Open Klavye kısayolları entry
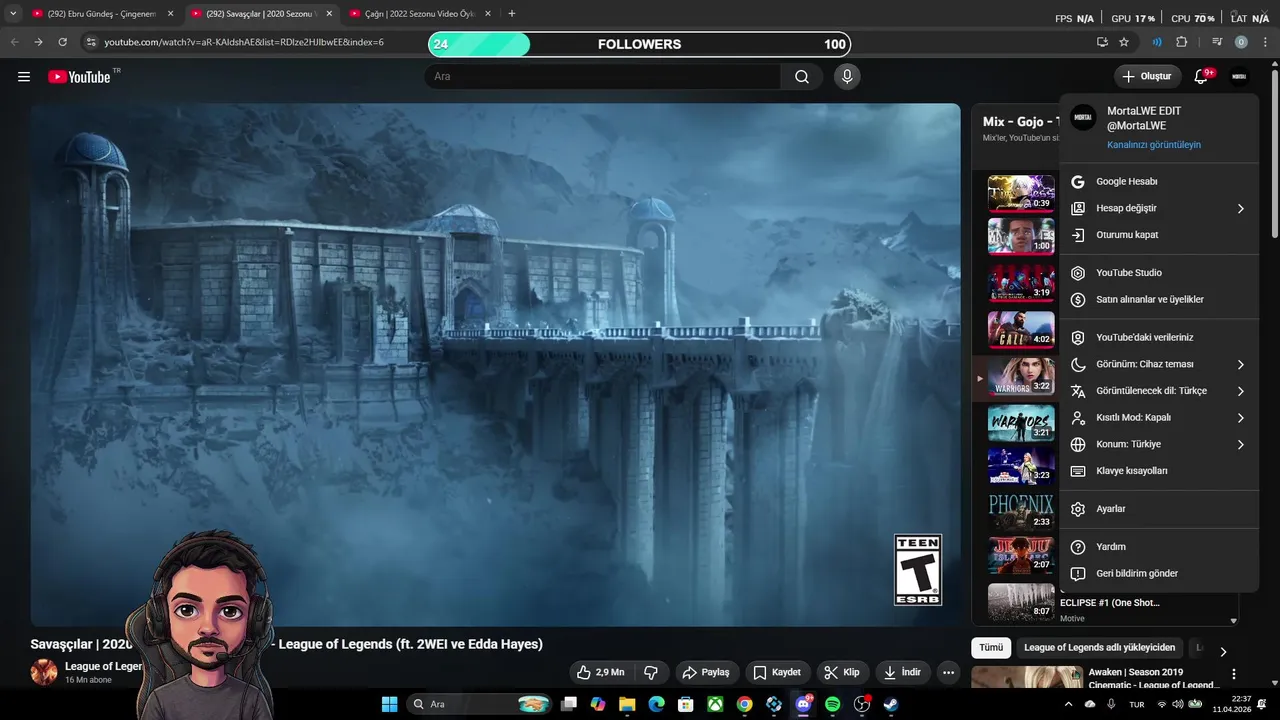This screenshot has width=1280, height=720. pyautogui.click(x=1159, y=471)
